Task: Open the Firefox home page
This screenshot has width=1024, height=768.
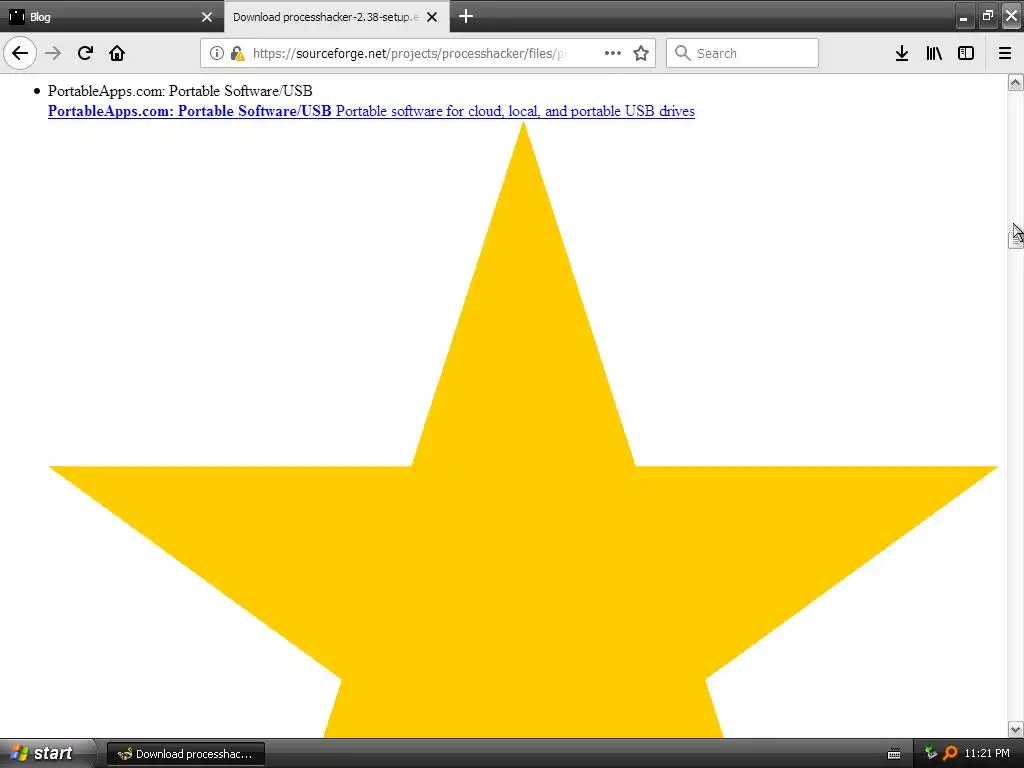Action: click(117, 53)
